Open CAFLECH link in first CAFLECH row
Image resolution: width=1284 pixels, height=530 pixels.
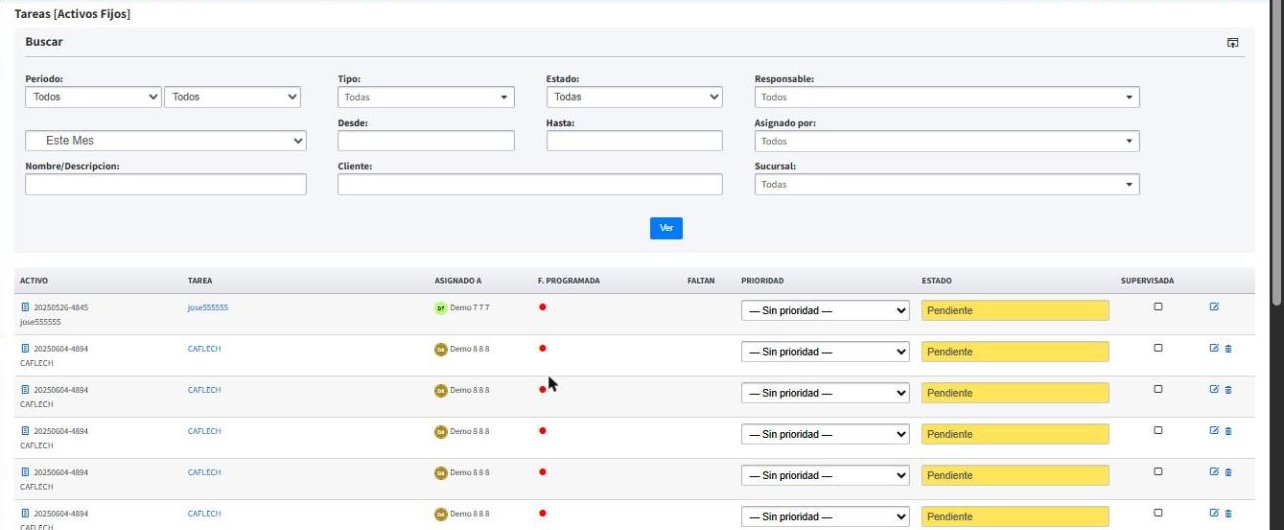tap(204, 348)
